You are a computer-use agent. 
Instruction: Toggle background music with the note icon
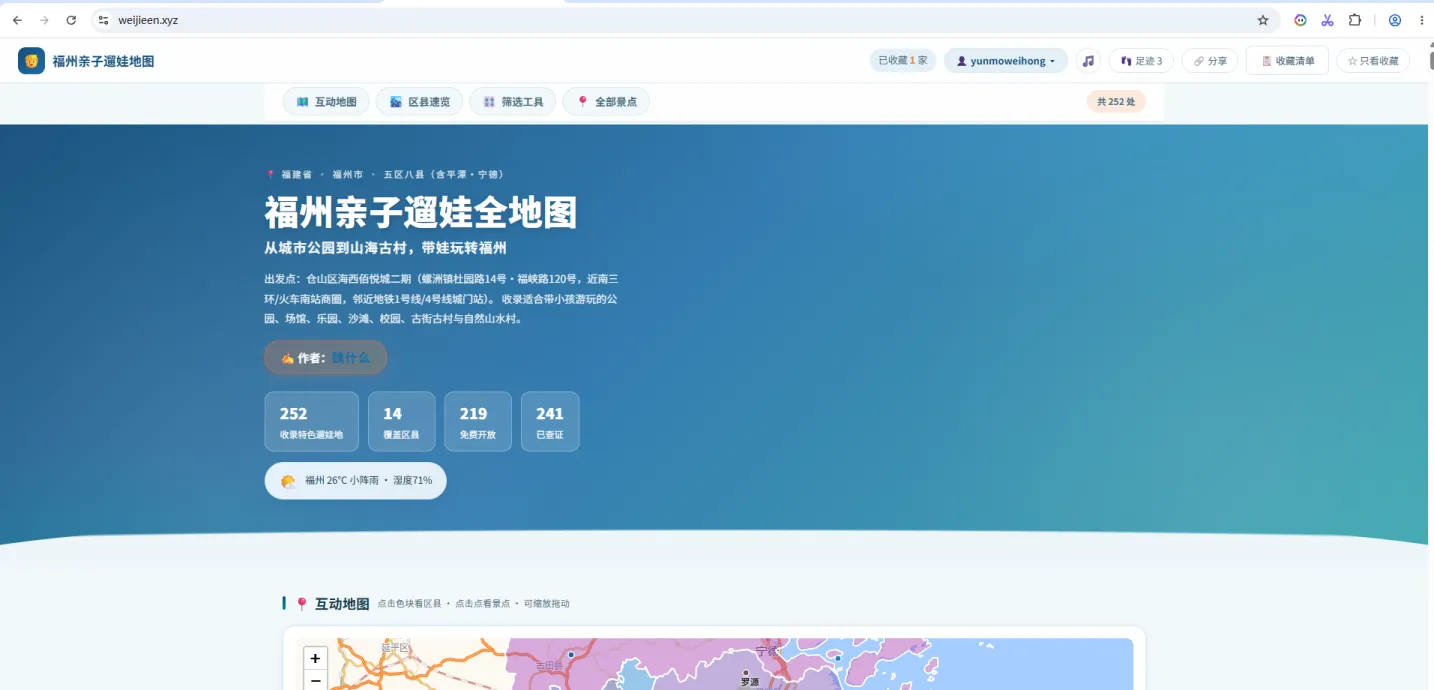tap(1088, 61)
